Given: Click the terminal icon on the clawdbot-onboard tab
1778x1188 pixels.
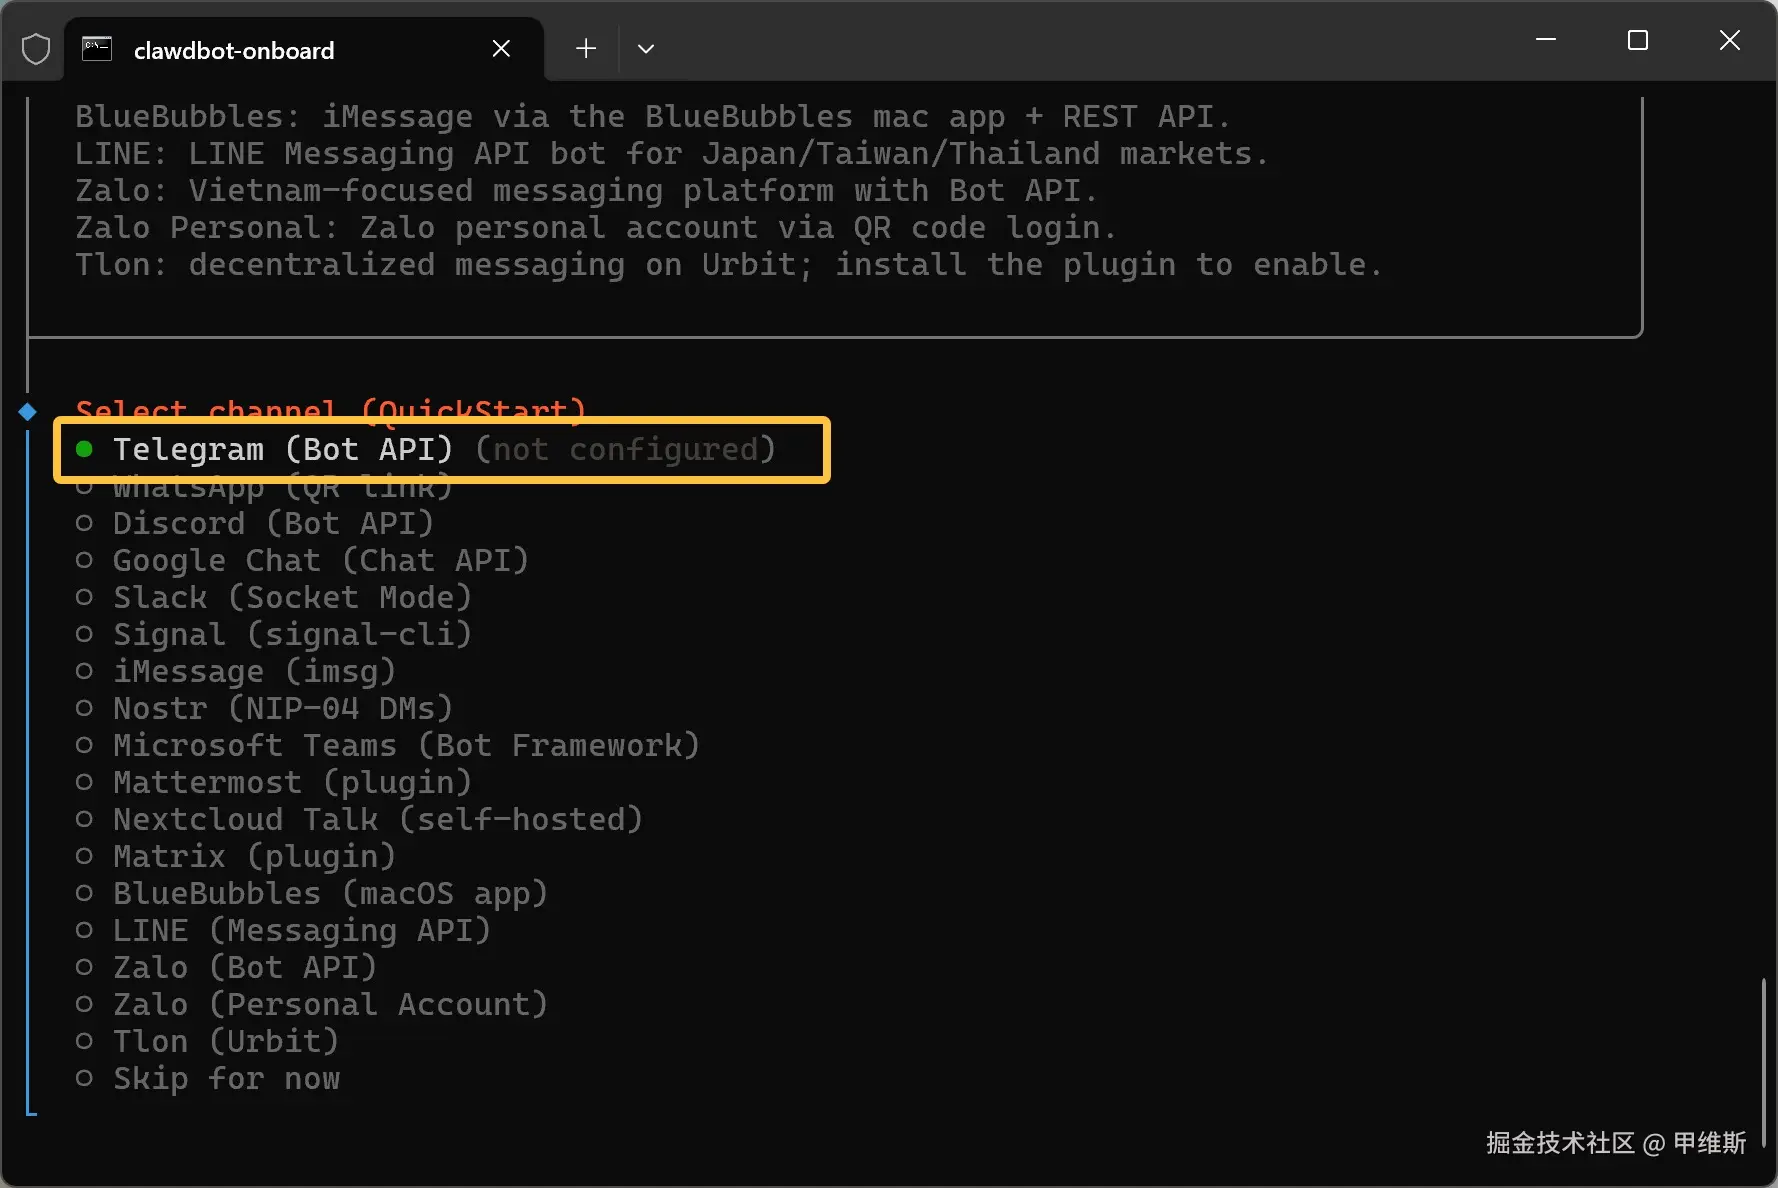Looking at the screenshot, I should point(97,49).
